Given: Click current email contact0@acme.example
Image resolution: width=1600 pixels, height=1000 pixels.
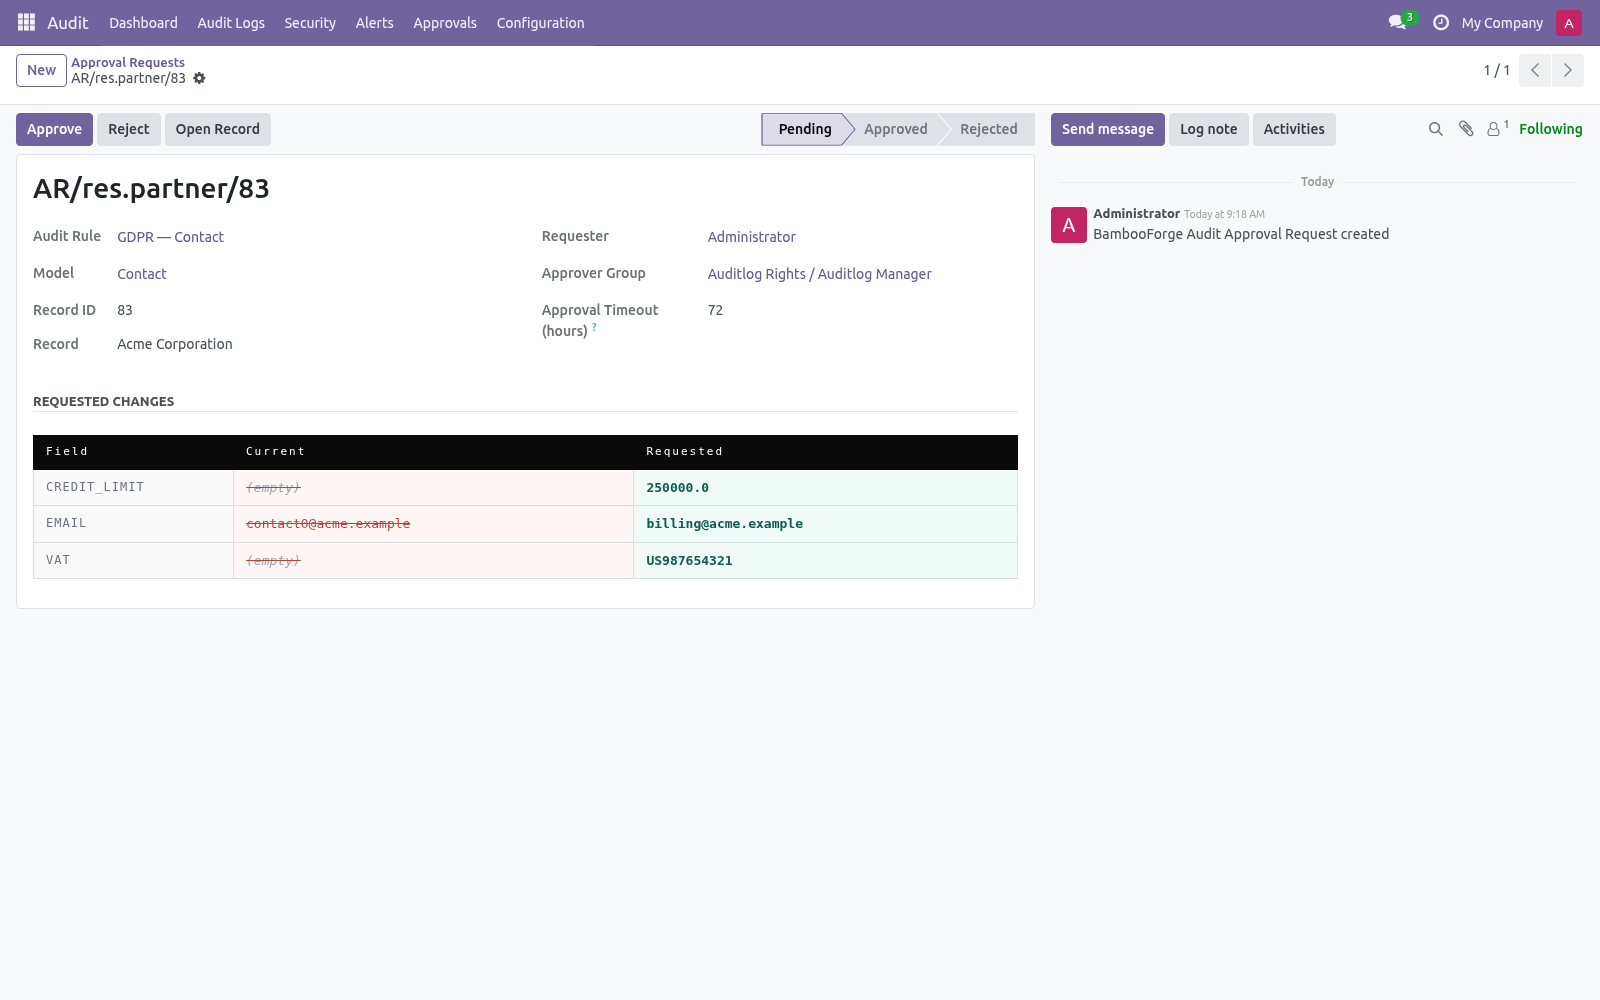Looking at the screenshot, I should 328,524.
